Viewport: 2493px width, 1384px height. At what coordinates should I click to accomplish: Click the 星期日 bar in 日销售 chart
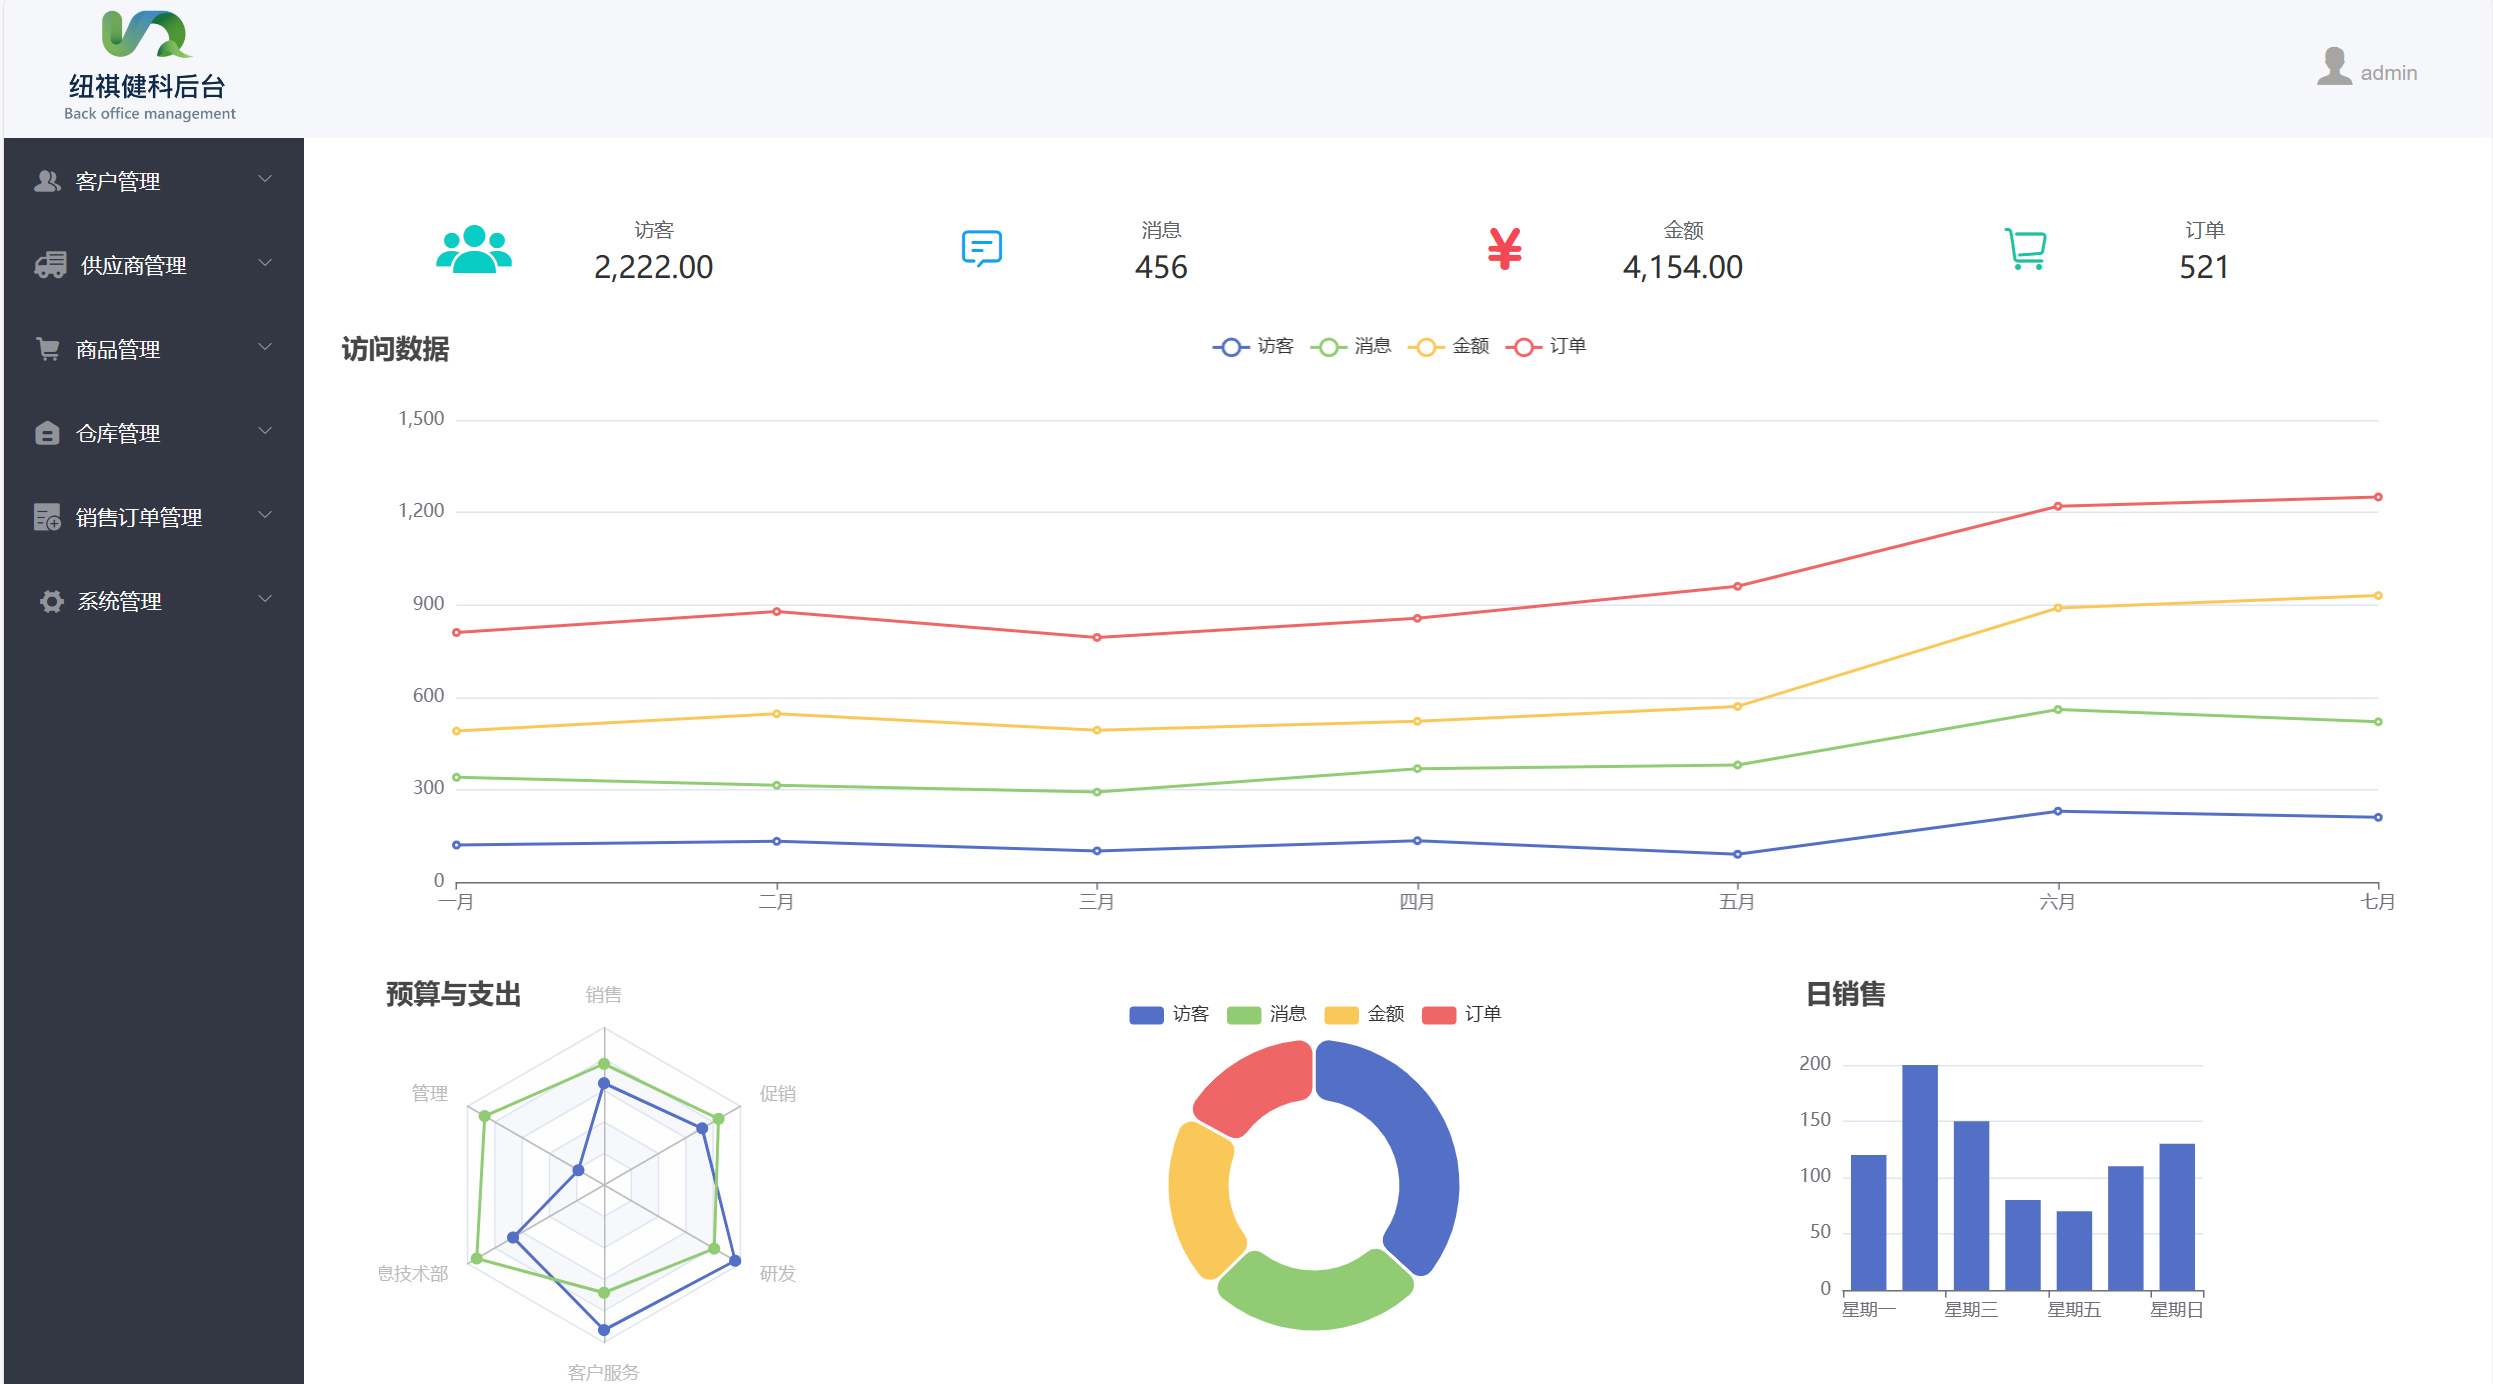click(2176, 1217)
